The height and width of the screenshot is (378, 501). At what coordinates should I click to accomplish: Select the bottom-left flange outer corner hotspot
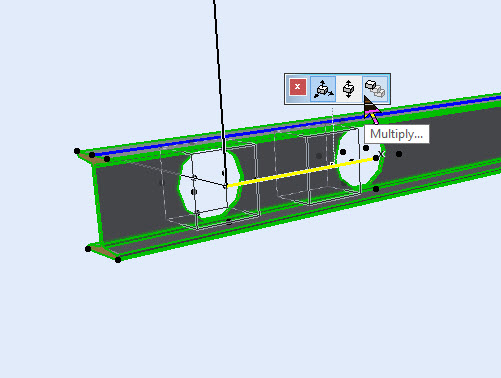[88, 249]
